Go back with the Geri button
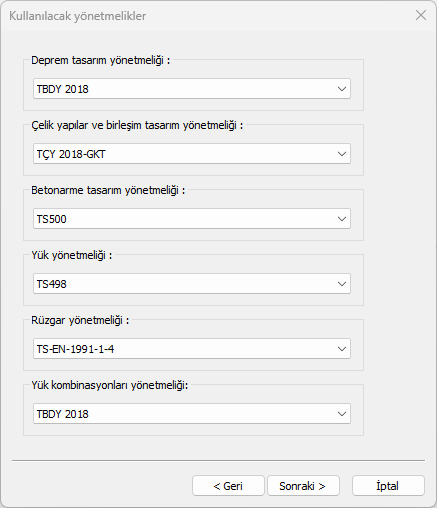 coord(228,486)
